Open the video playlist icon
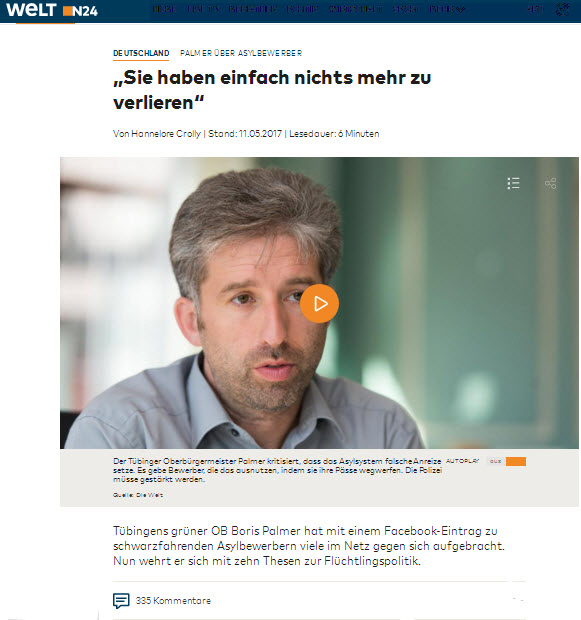Screen dimensions: 581x620 (x=513, y=183)
